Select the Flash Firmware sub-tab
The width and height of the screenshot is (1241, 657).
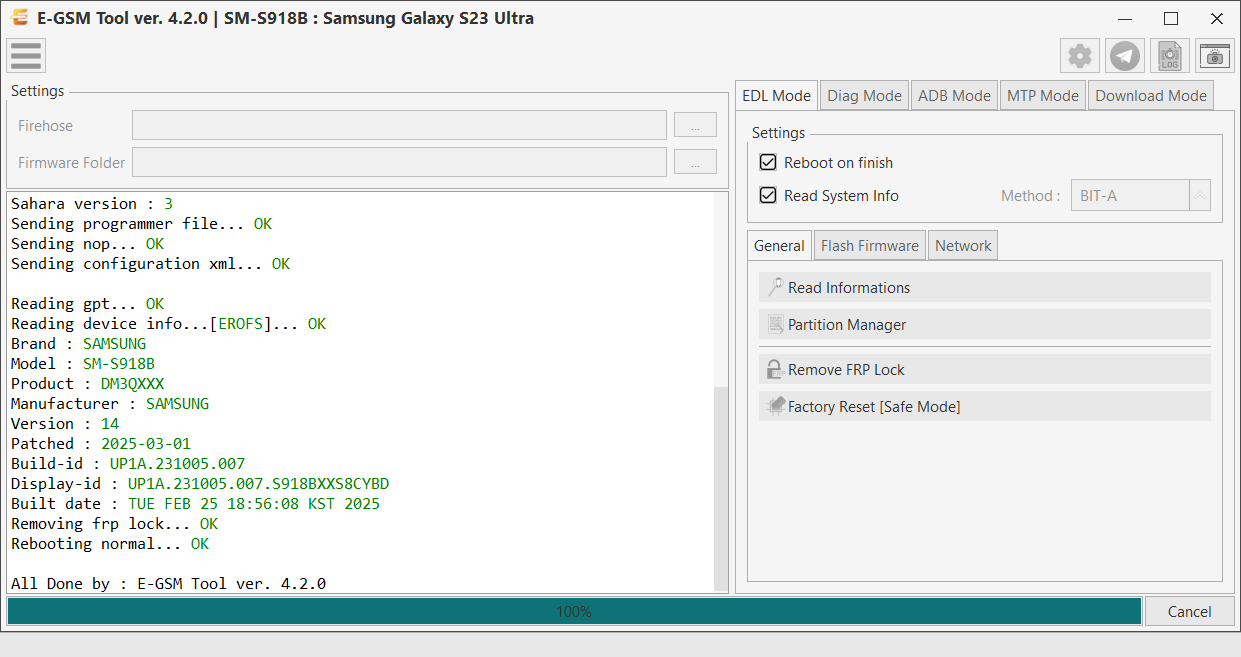click(870, 245)
